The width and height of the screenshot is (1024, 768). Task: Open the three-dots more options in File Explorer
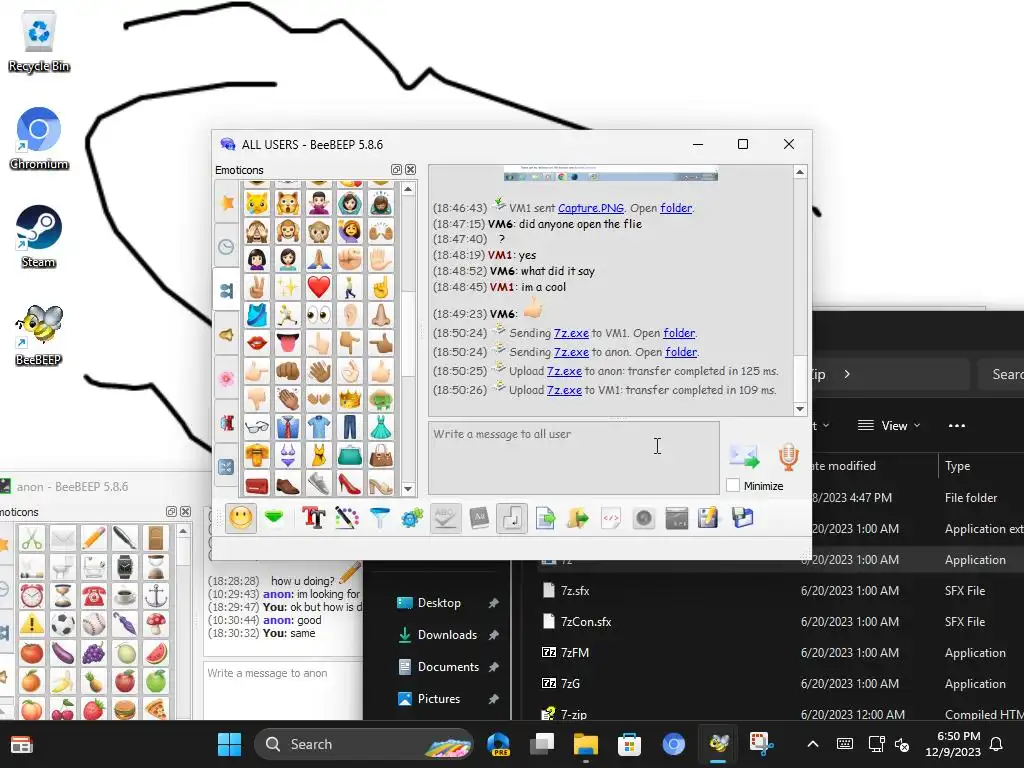coord(957,426)
